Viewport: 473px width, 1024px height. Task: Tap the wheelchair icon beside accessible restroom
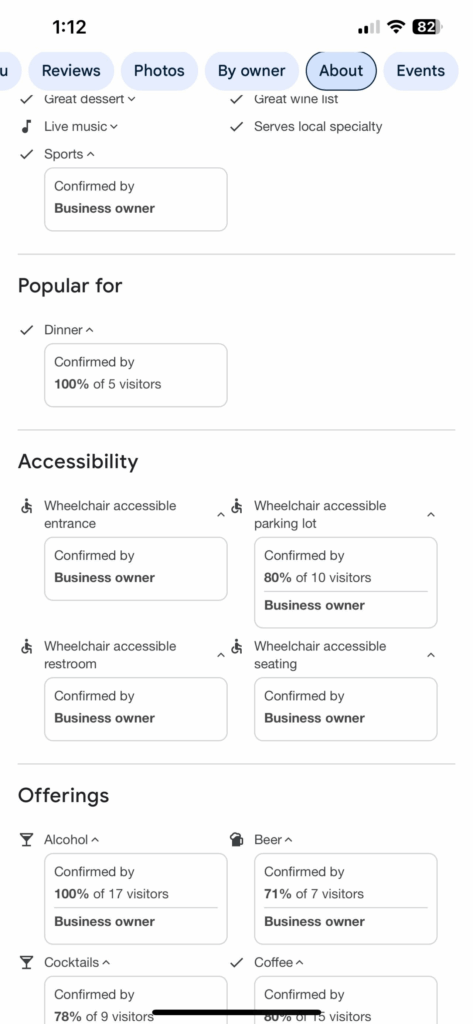[26, 647]
